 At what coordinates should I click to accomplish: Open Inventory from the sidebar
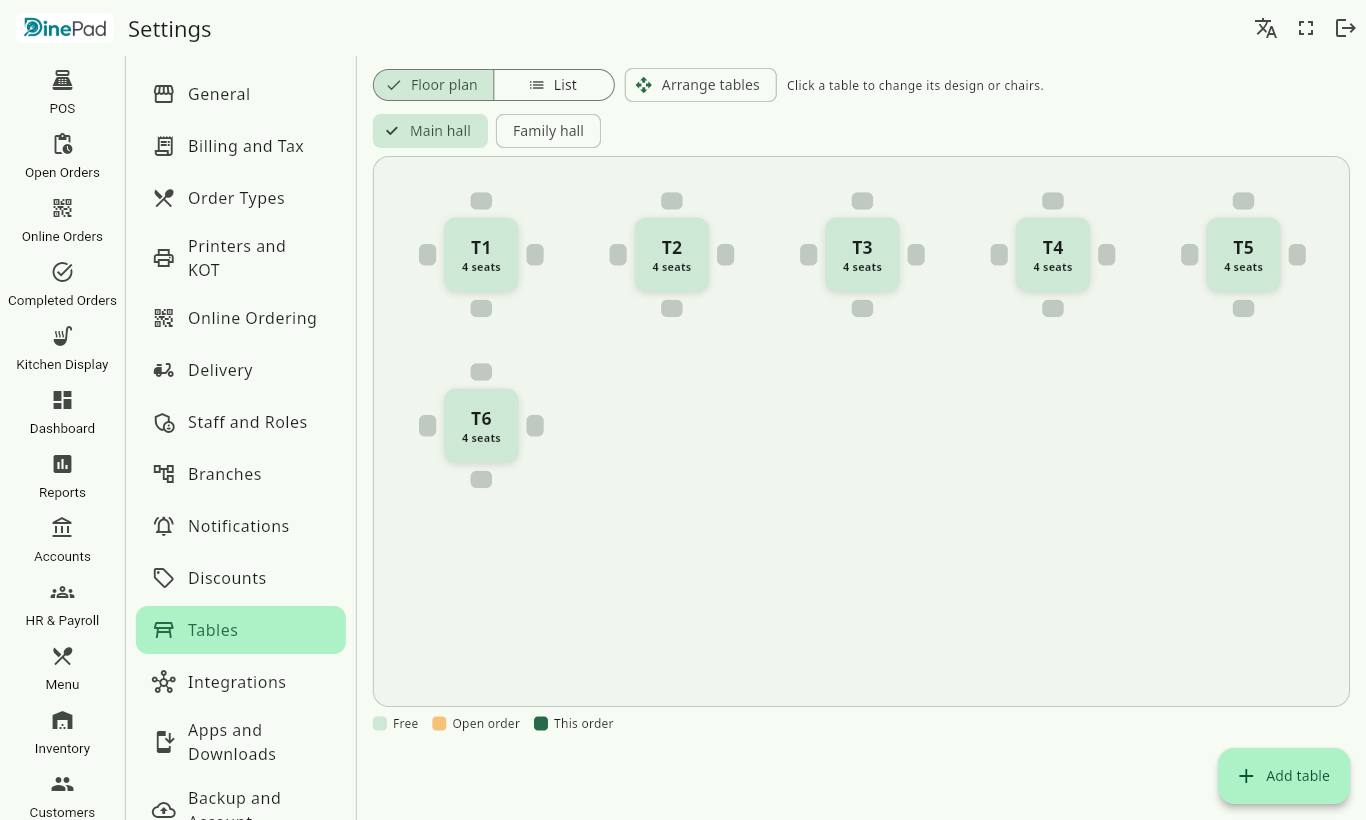point(62,731)
